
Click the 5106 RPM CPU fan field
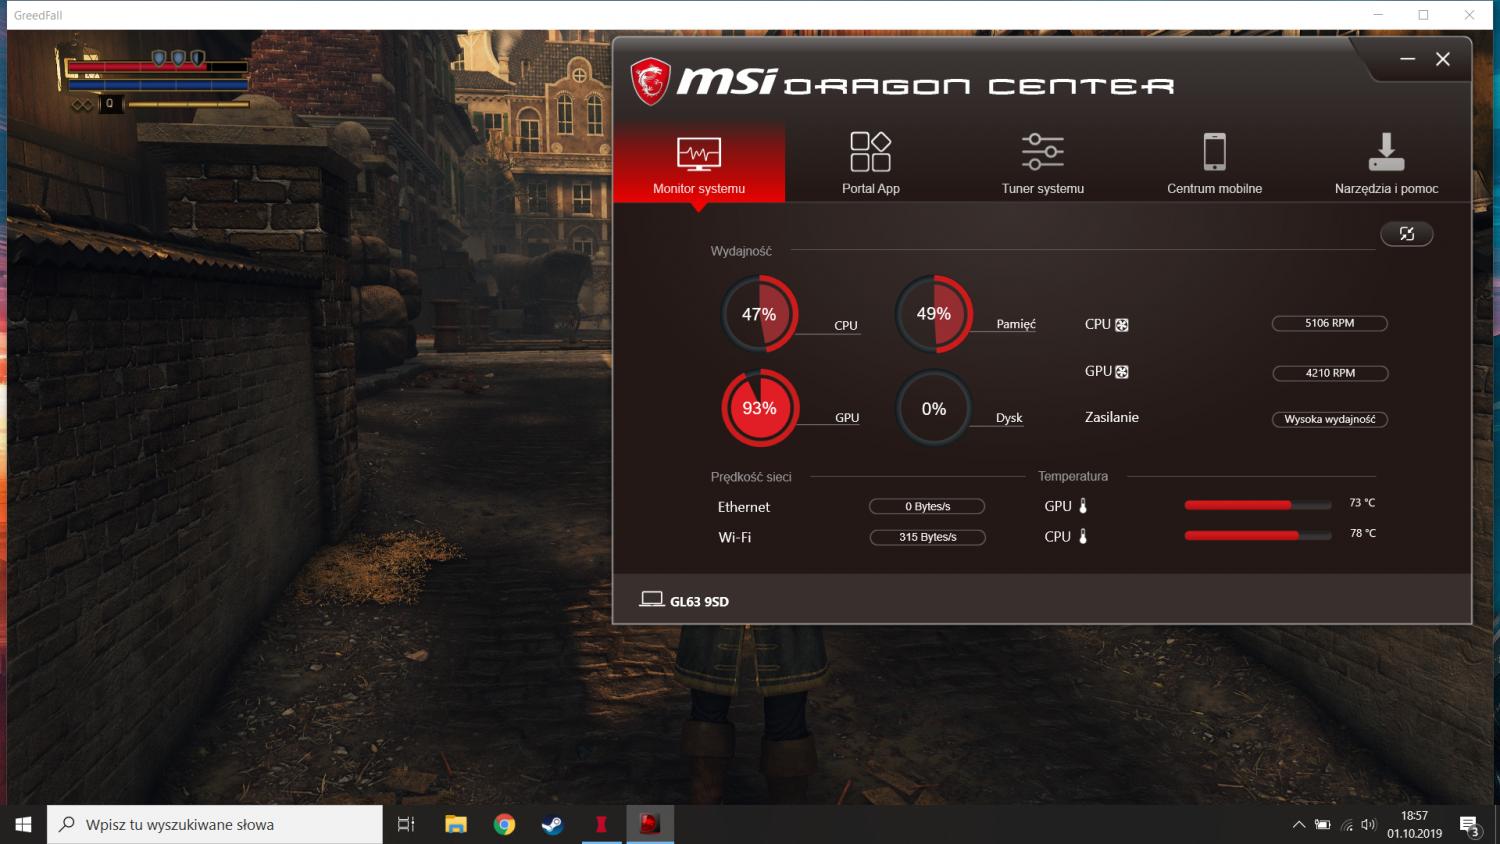pyautogui.click(x=1329, y=323)
